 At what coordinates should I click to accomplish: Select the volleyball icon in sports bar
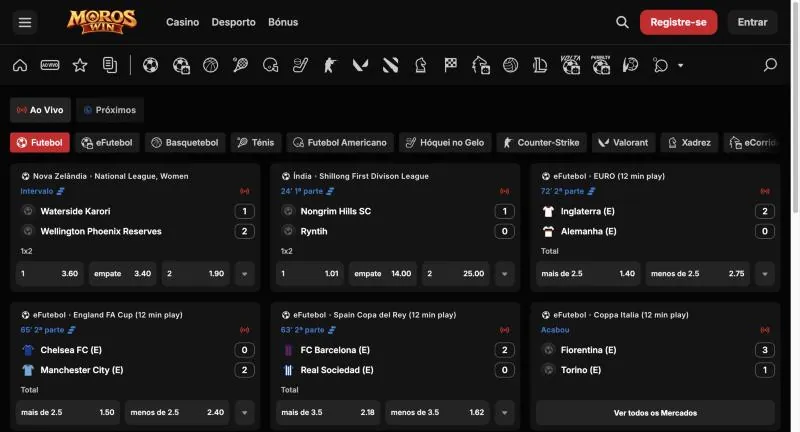tap(510, 65)
